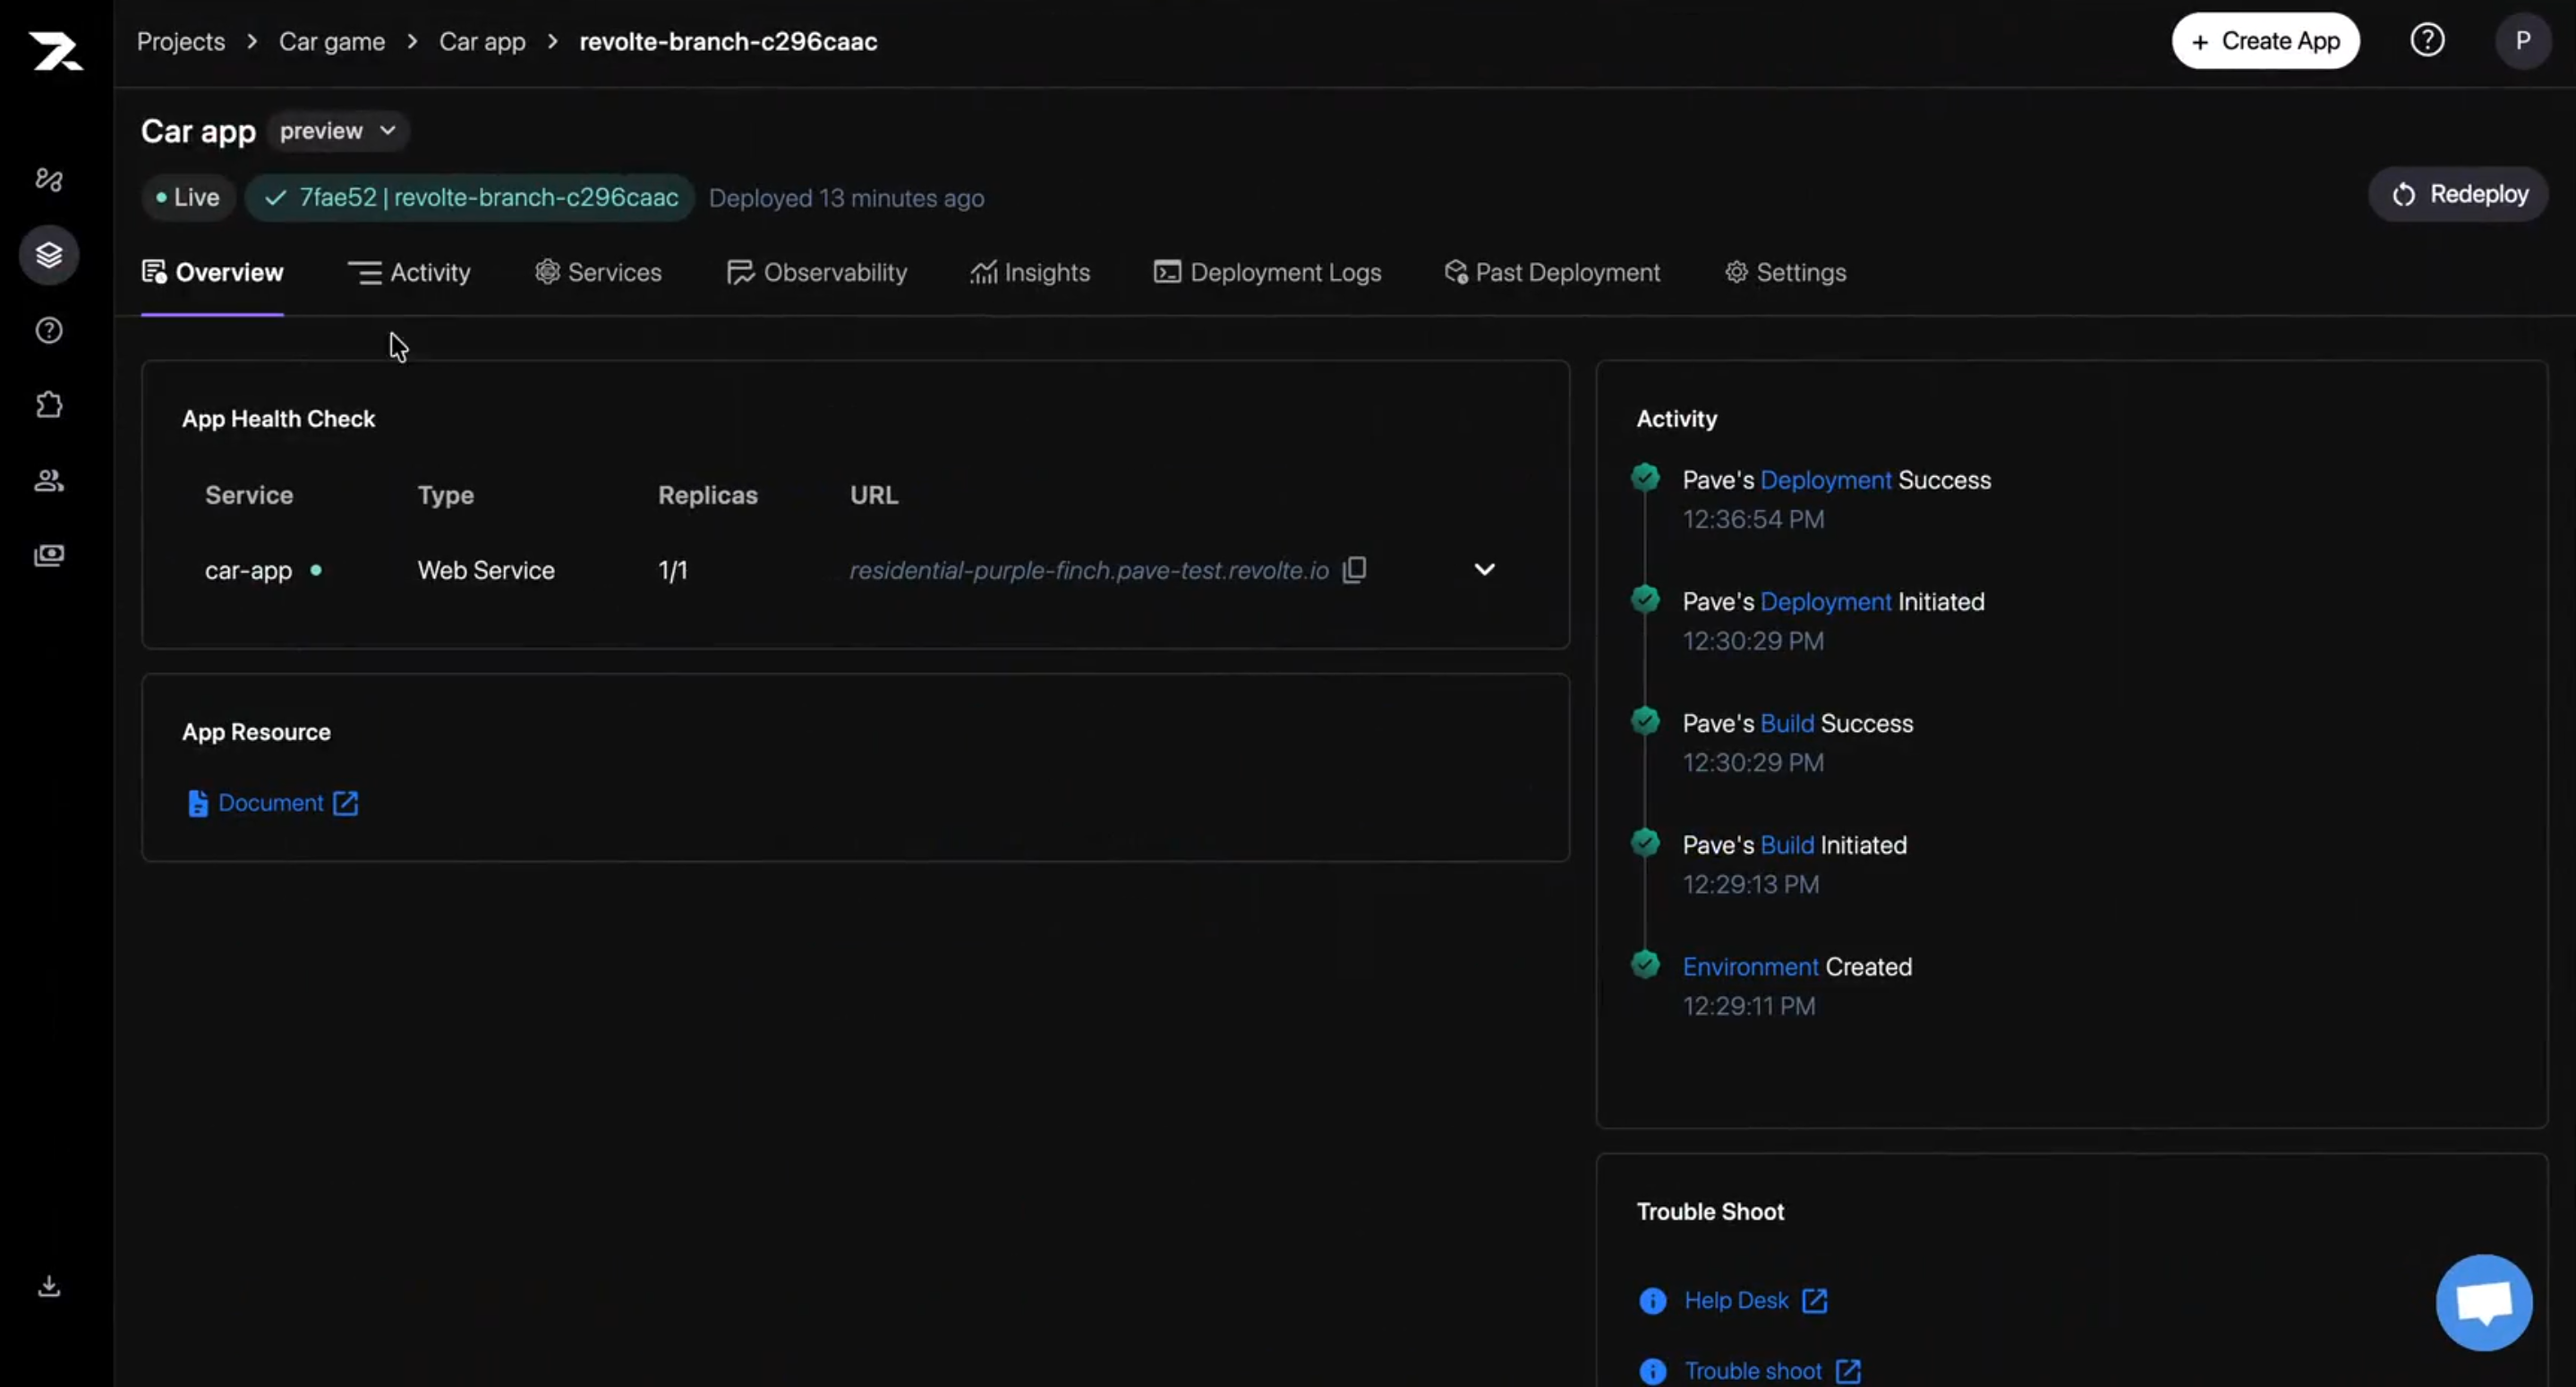
Task: Open the Trouble shoot link
Action: tap(1753, 1371)
